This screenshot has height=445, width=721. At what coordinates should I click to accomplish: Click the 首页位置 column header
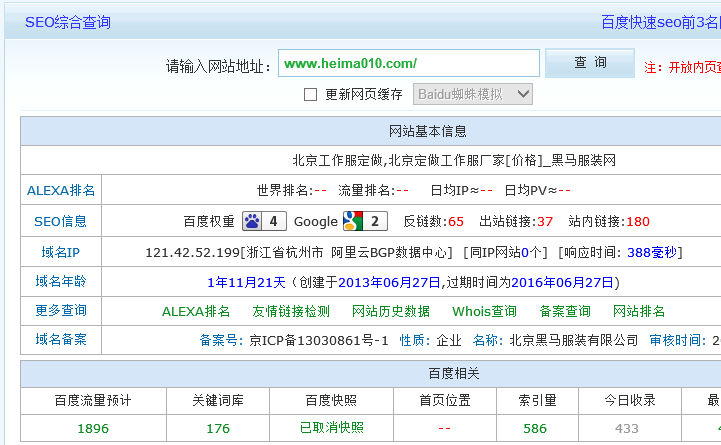coord(445,400)
